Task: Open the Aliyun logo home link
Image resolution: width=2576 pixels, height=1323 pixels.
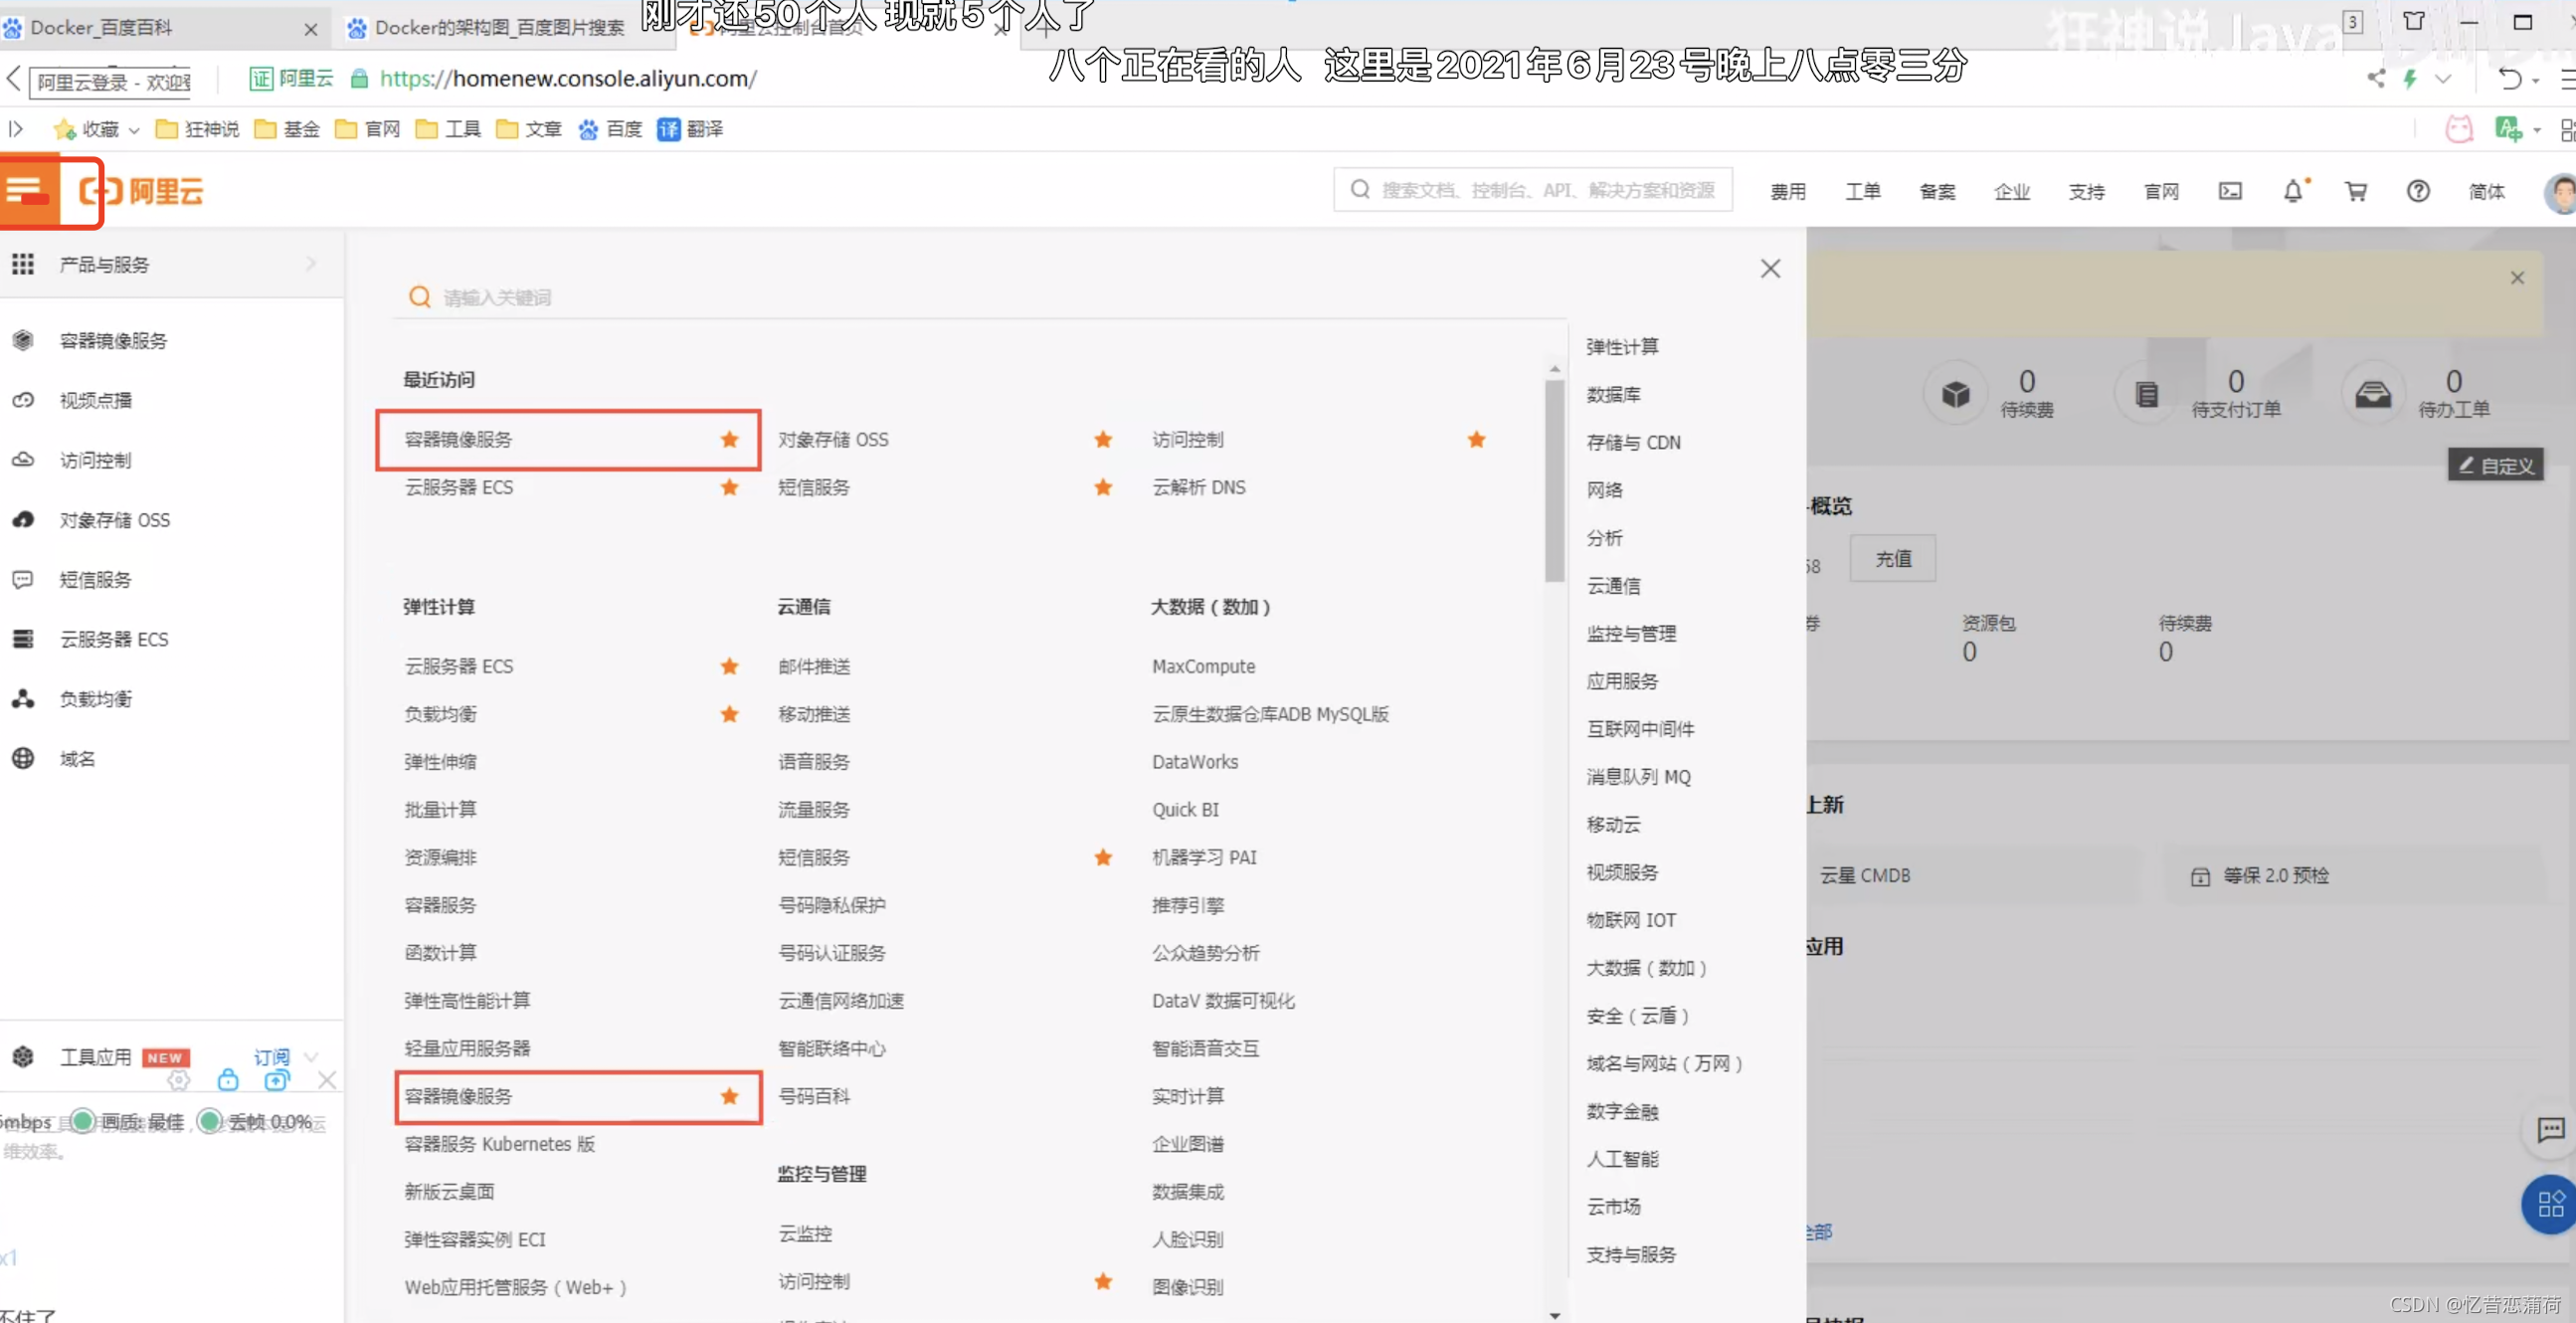Action: coord(142,191)
